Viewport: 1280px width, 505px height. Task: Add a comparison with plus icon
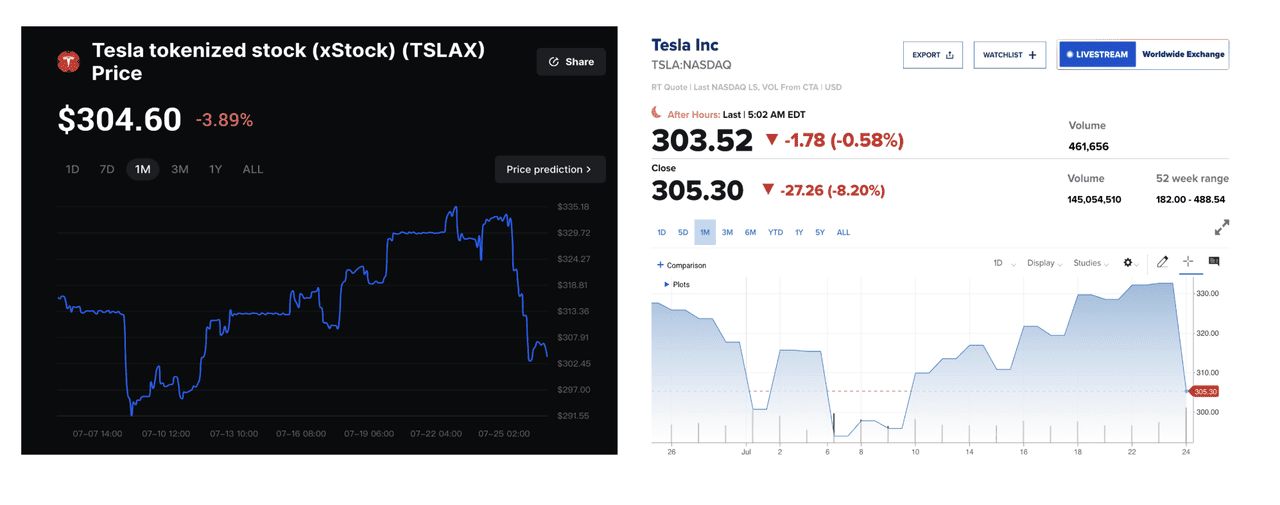coord(660,265)
